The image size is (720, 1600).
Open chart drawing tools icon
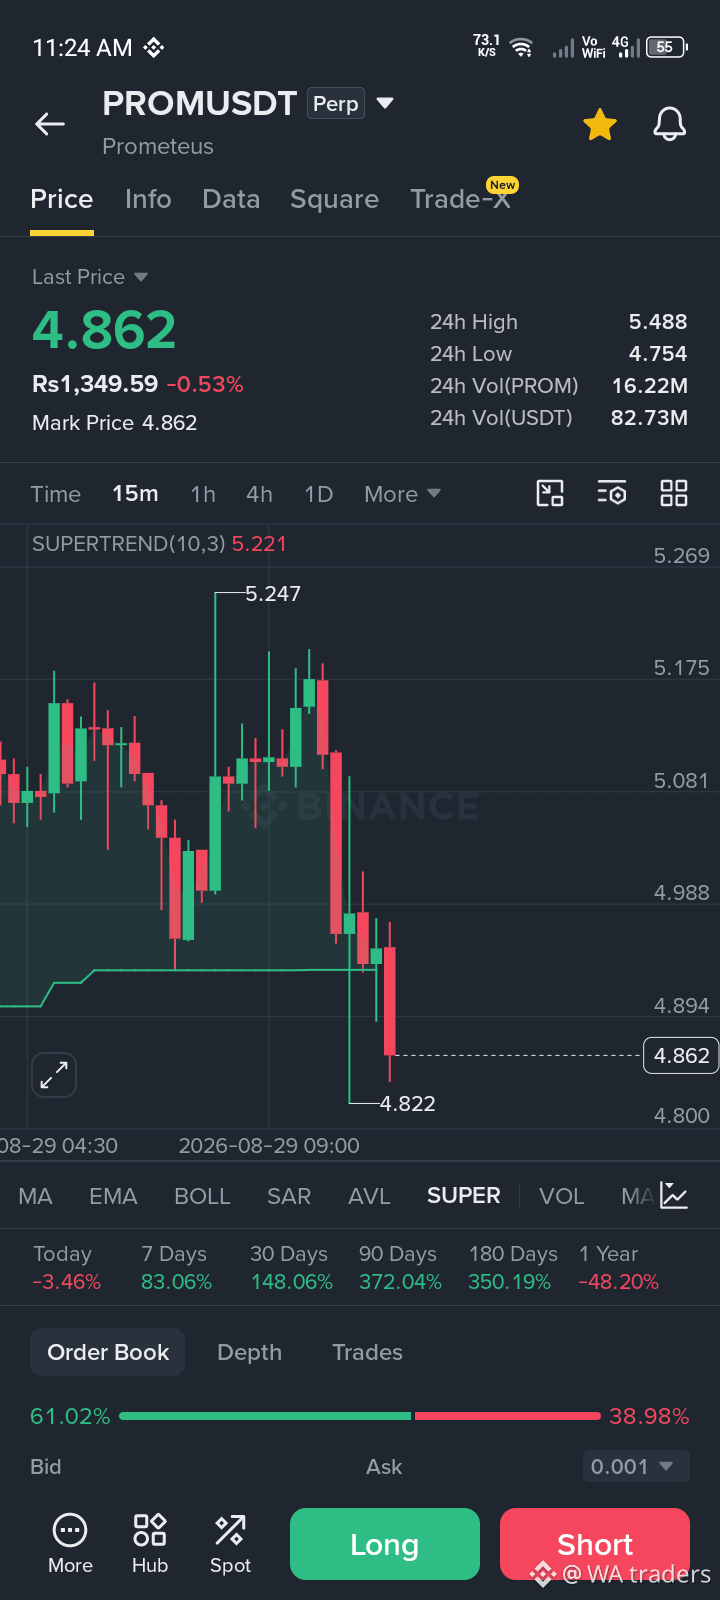[x=550, y=493]
